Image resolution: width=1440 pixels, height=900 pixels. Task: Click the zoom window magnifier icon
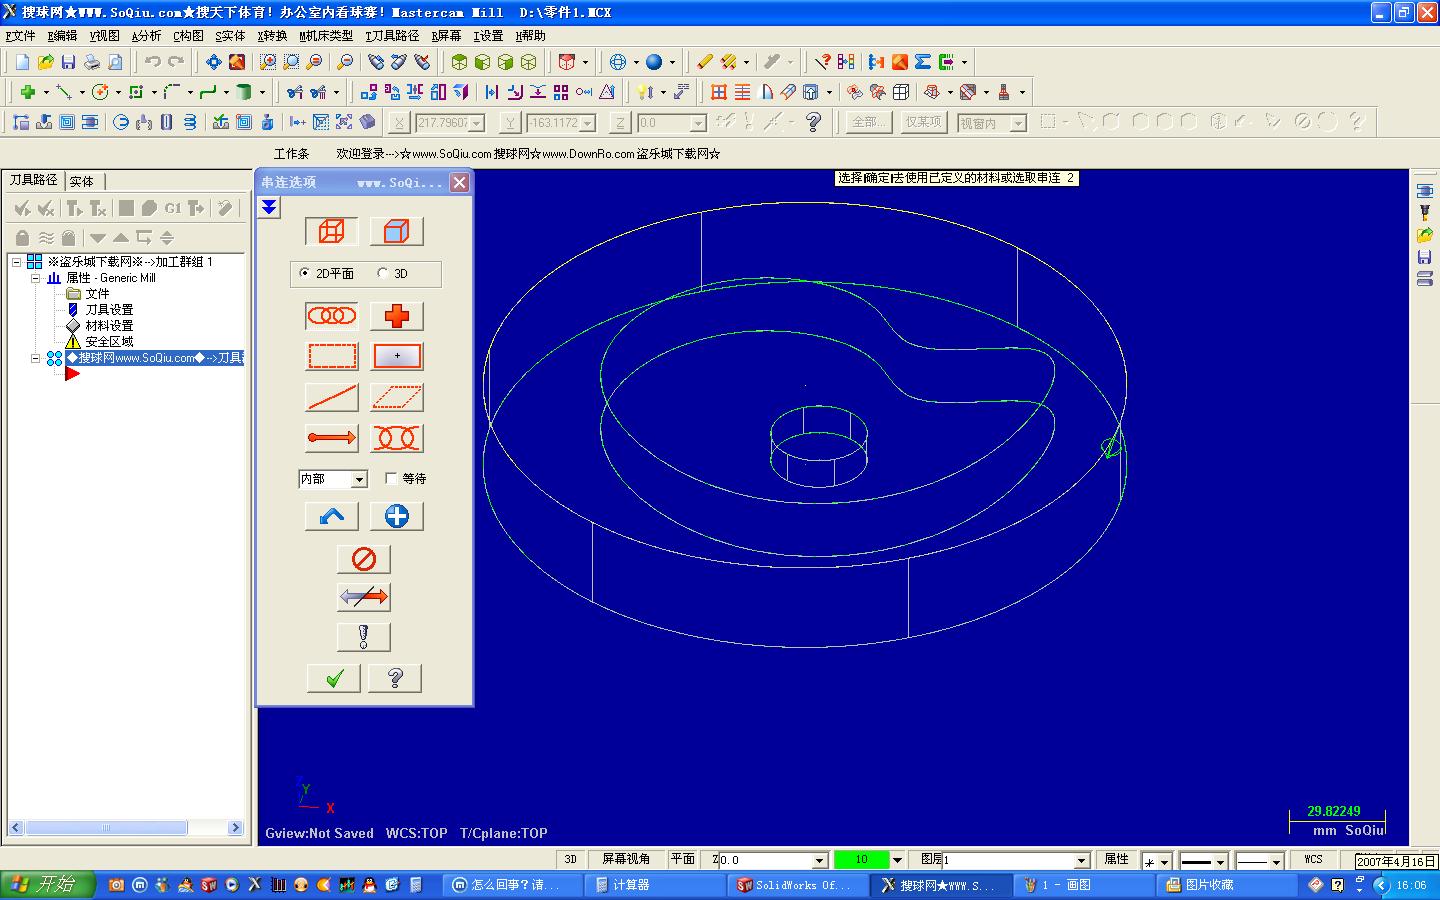point(268,62)
